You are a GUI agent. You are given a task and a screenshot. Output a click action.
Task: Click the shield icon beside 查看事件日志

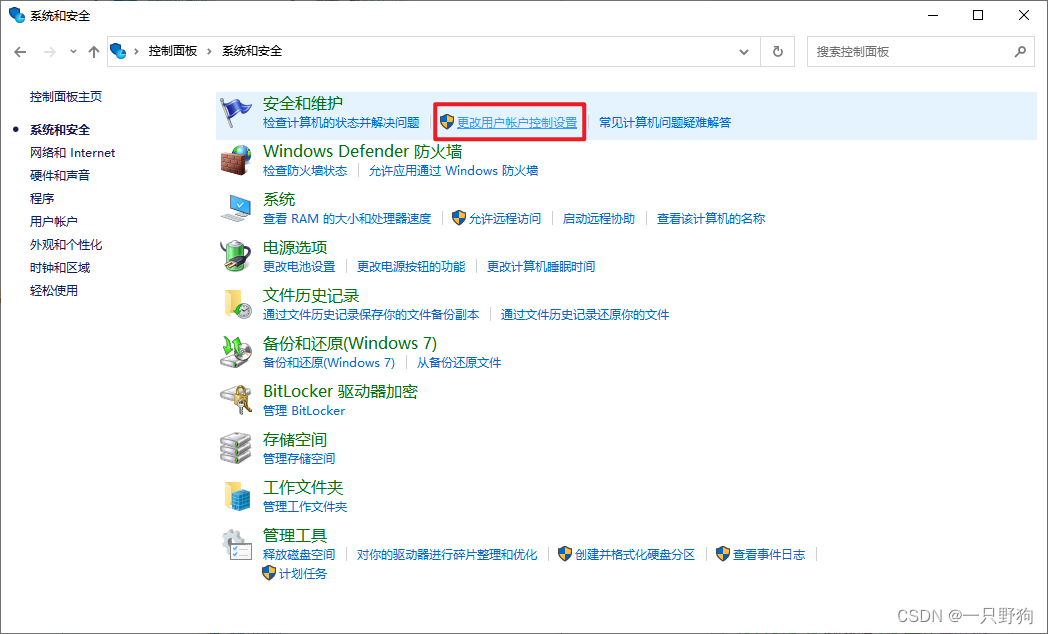pyautogui.click(x=723, y=554)
